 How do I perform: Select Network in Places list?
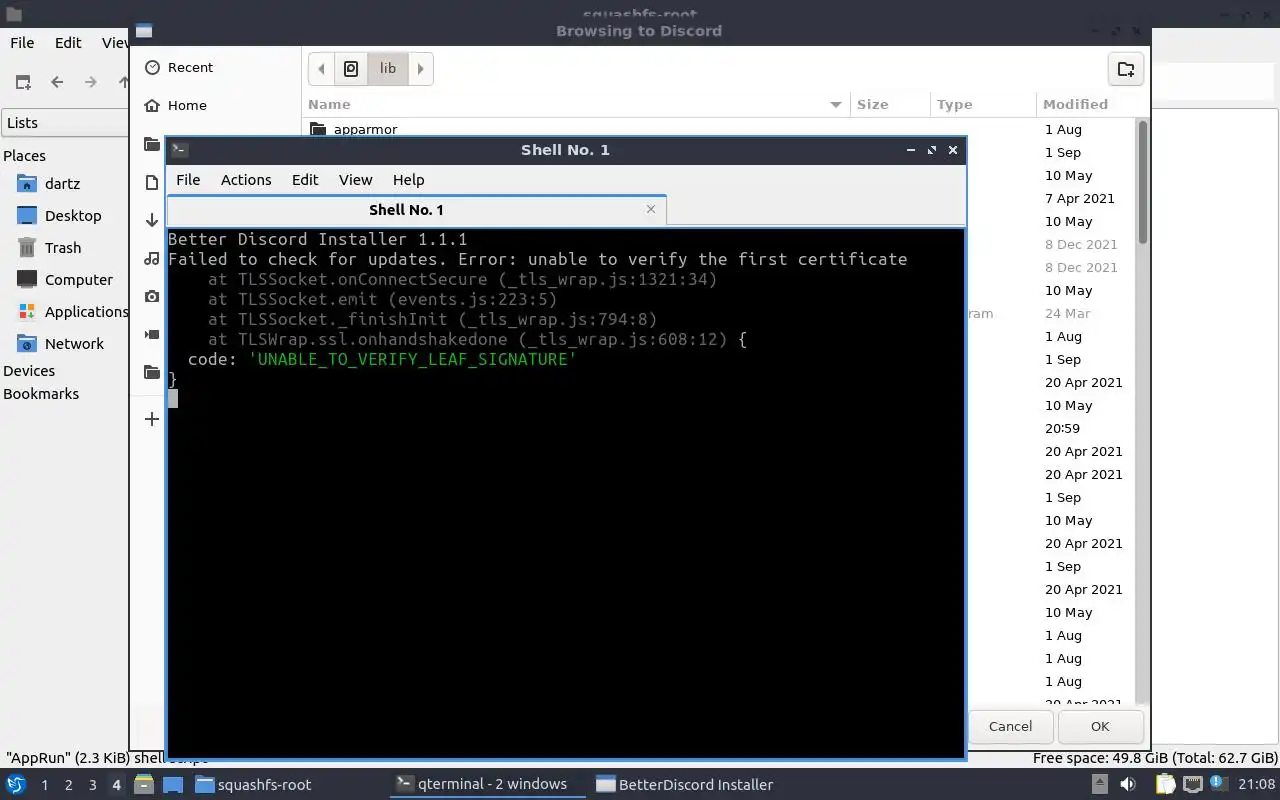(74, 344)
